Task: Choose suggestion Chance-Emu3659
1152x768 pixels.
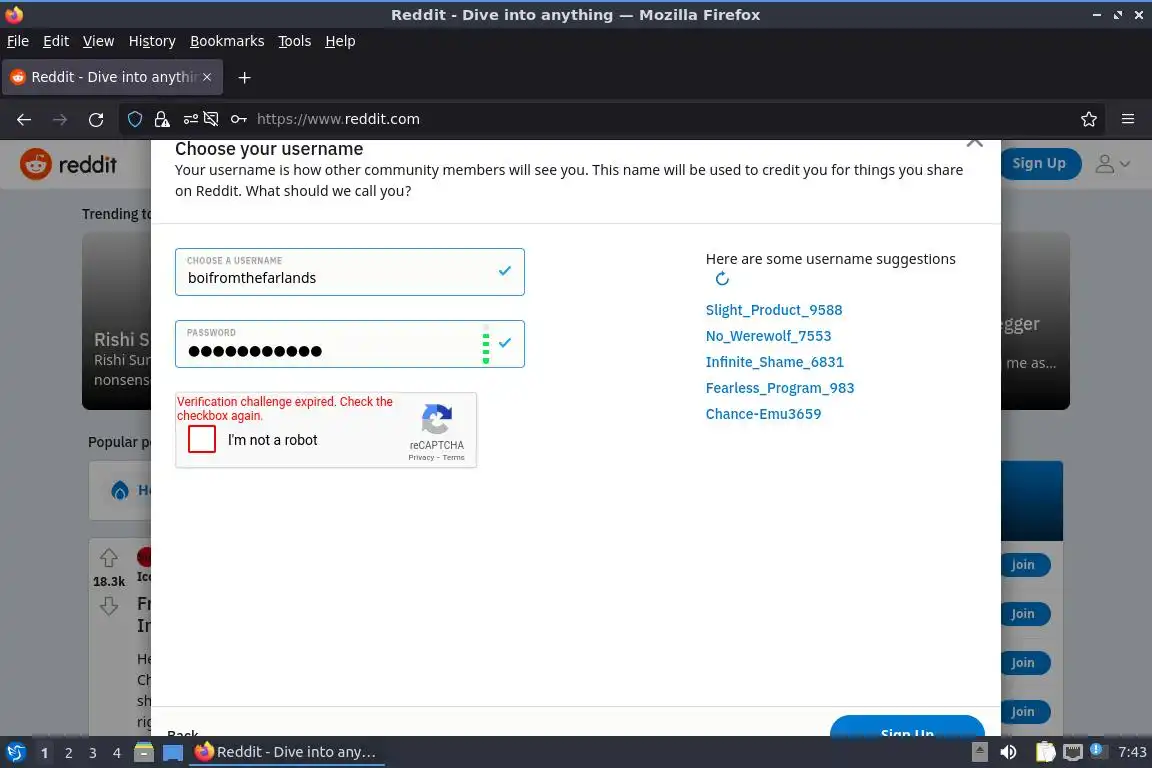Action: [763, 414]
